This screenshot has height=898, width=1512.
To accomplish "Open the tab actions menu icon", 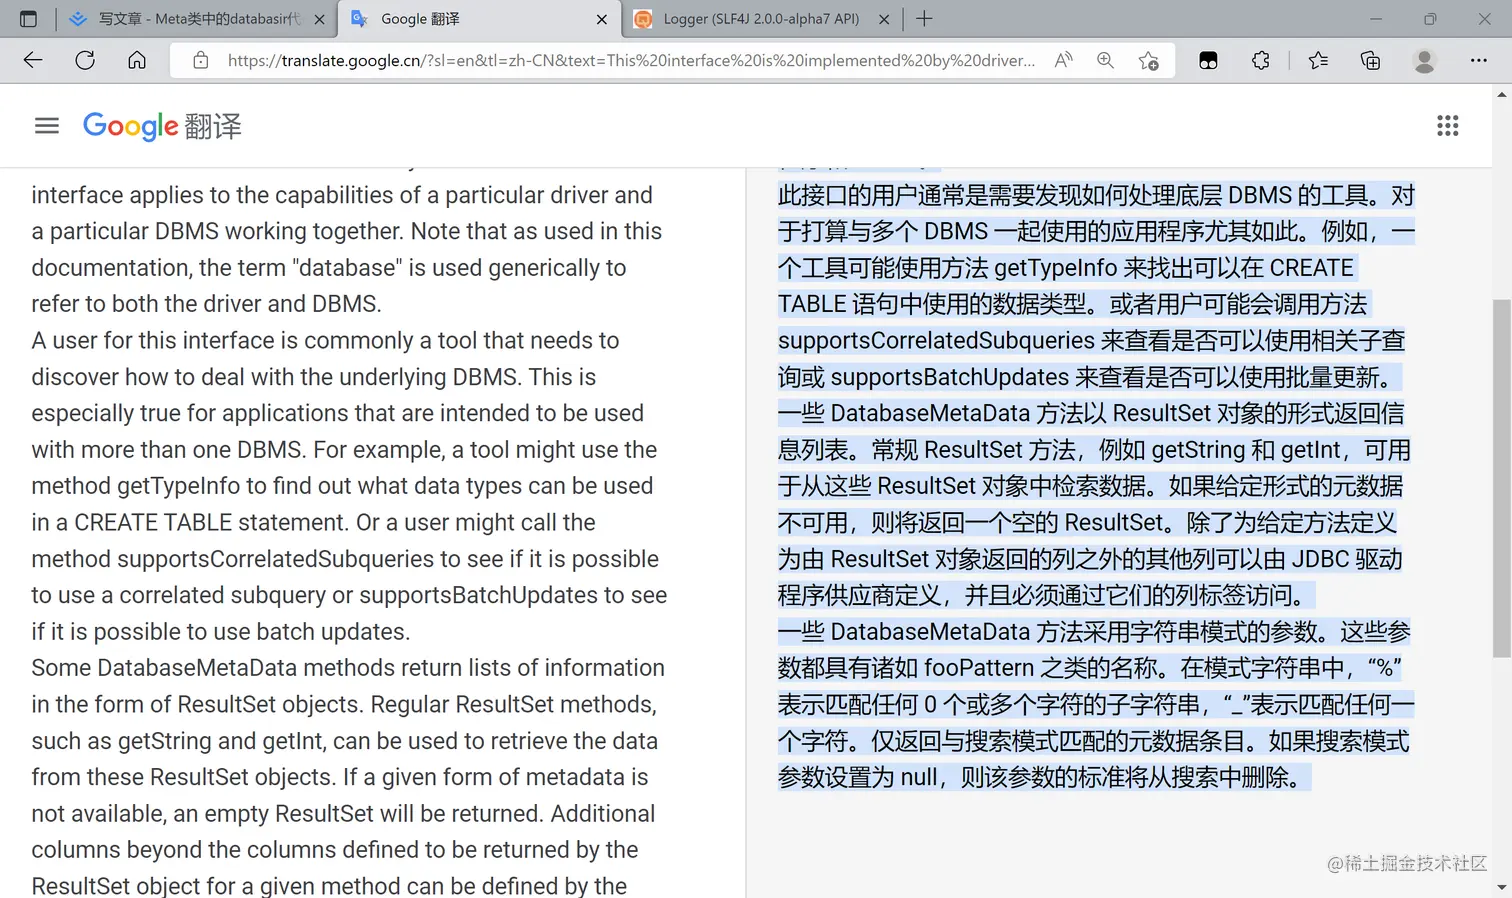I will click(x=28, y=19).
